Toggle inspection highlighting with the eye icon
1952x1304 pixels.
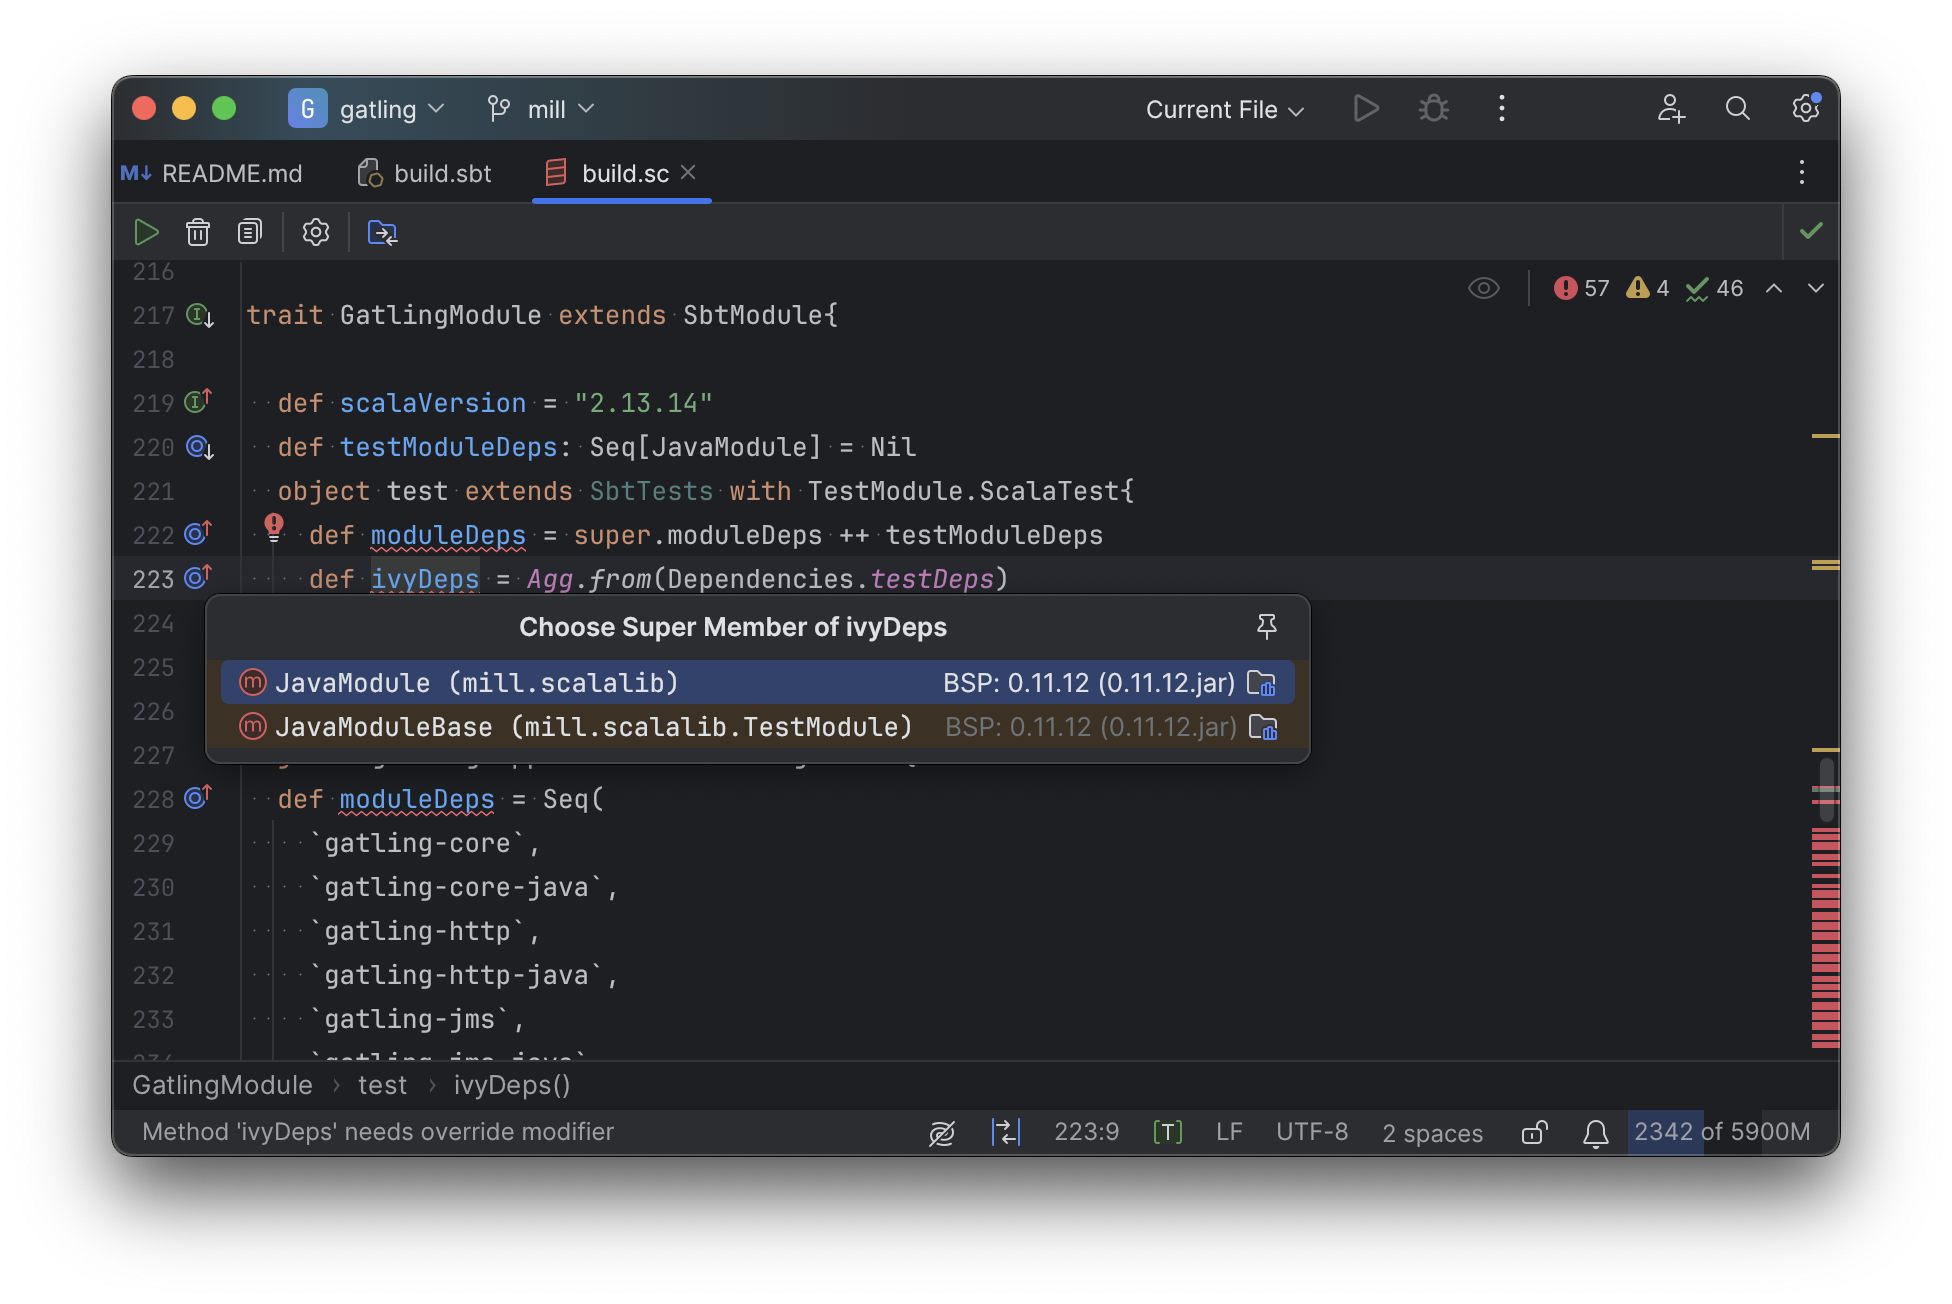pyautogui.click(x=1483, y=288)
